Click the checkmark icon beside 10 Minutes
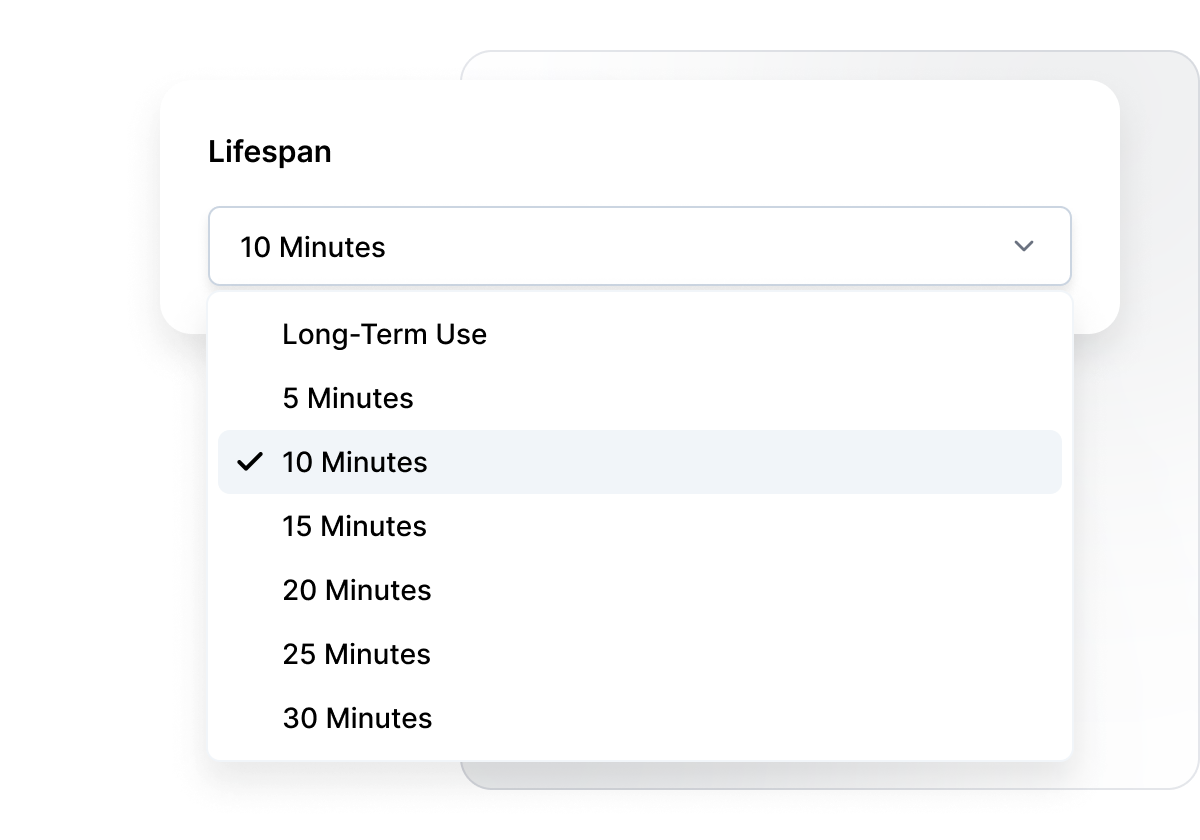This screenshot has width=1200, height=840. (x=250, y=462)
